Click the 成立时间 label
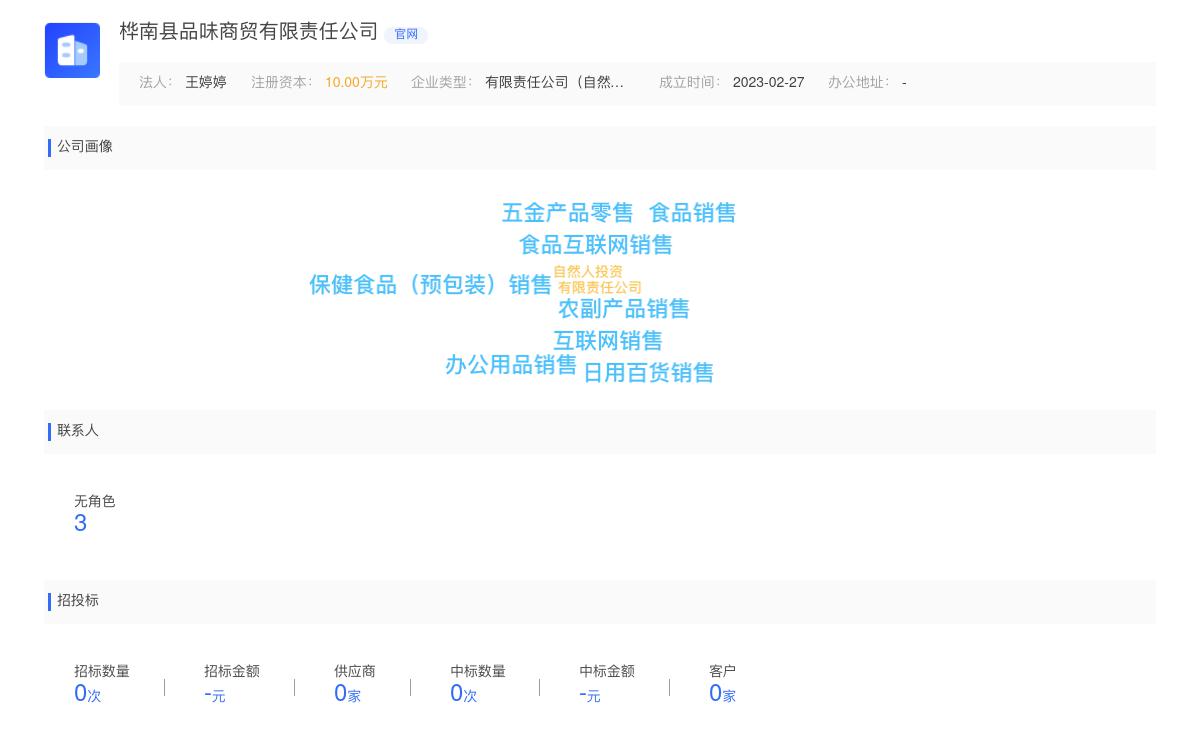Image resolution: width=1200 pixels, height=752 pixels. coord(689,83)
